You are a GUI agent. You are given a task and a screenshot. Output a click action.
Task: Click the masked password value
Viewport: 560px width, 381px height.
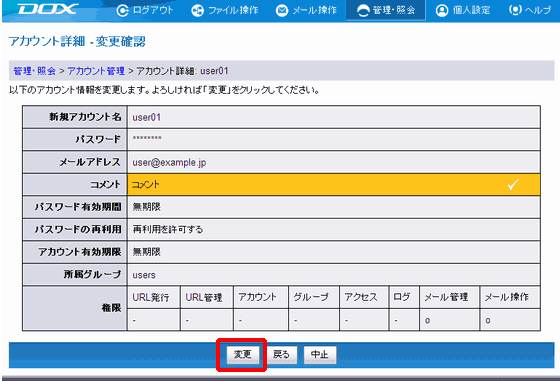coord(147,139)
